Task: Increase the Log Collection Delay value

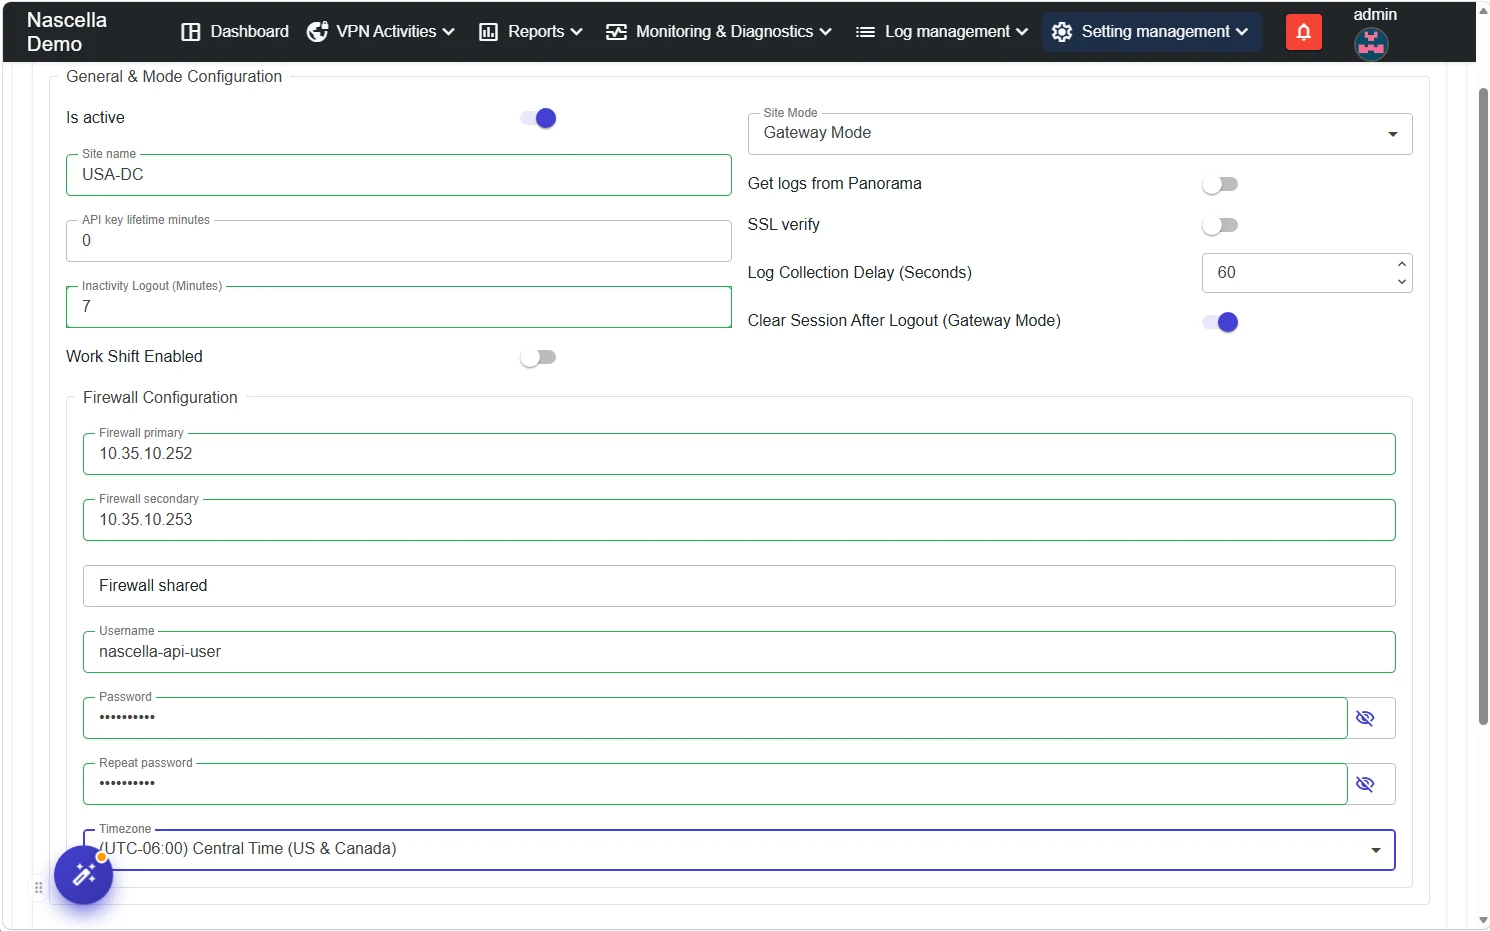Action: tap(1402, 264)
